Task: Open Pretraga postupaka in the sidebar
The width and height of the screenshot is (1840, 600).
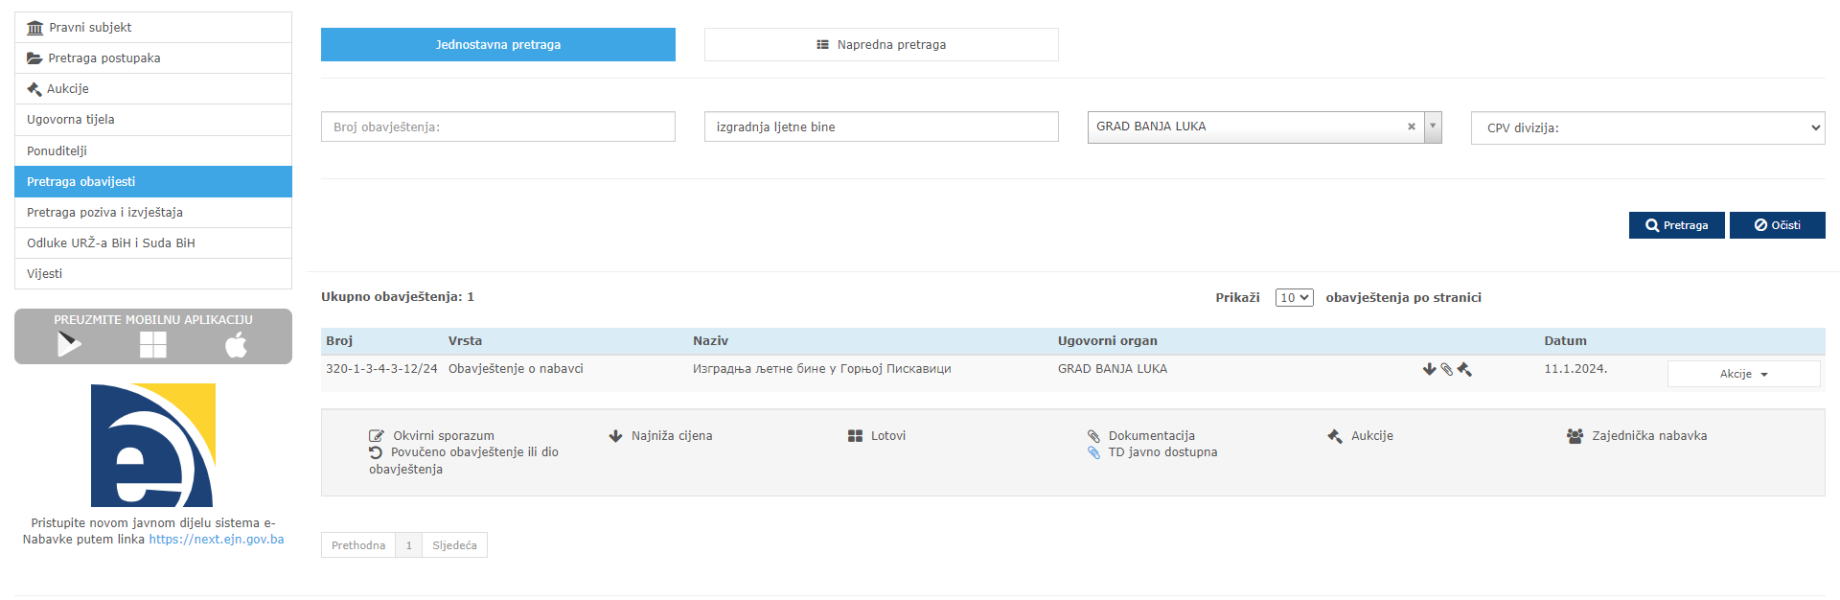Action: [103, 58]
